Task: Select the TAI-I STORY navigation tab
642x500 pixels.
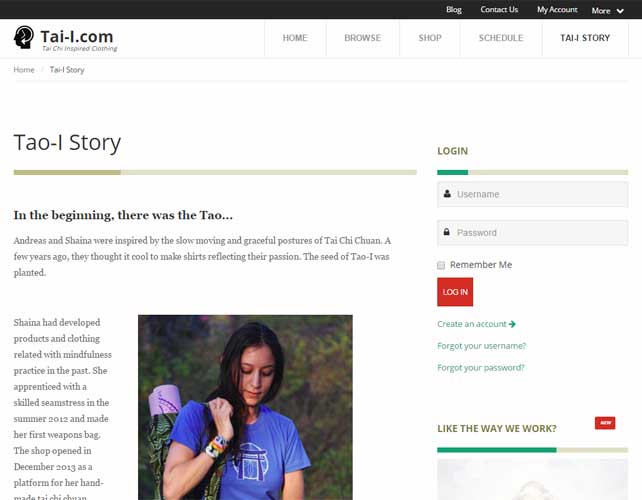Action: coord(585,38)
